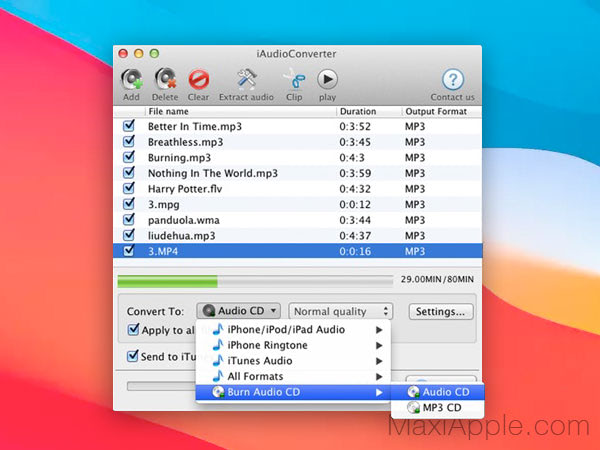
Task: Toggle the Apply to all checkbox
Action: tap(133, 329)
